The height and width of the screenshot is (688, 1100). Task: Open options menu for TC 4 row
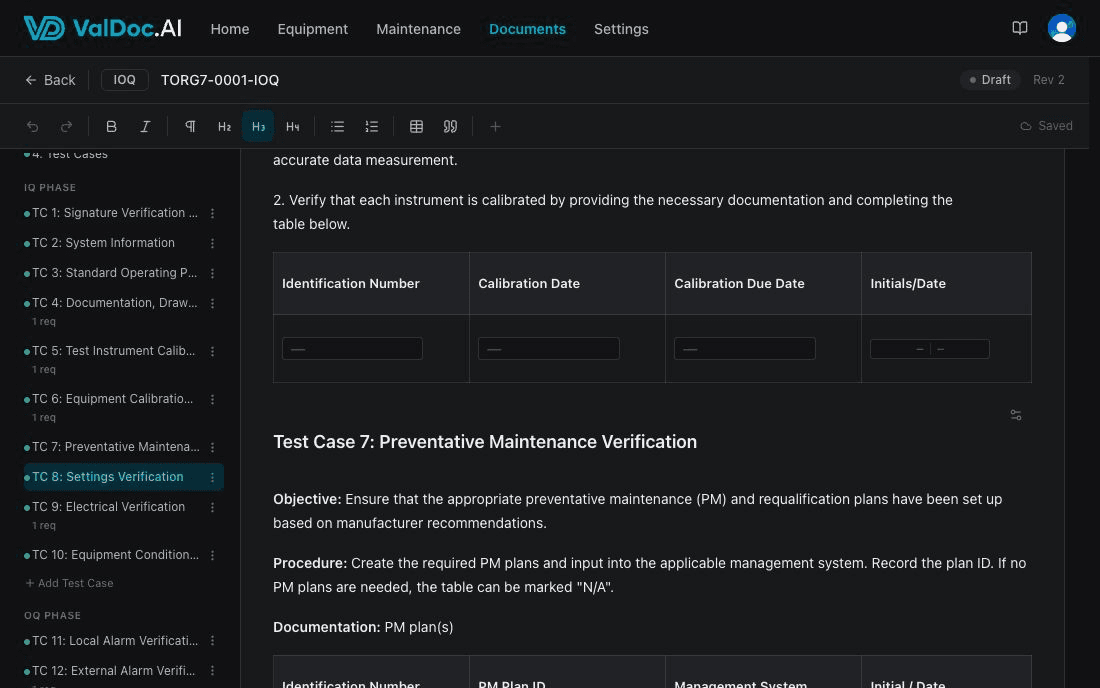point(213,304)
